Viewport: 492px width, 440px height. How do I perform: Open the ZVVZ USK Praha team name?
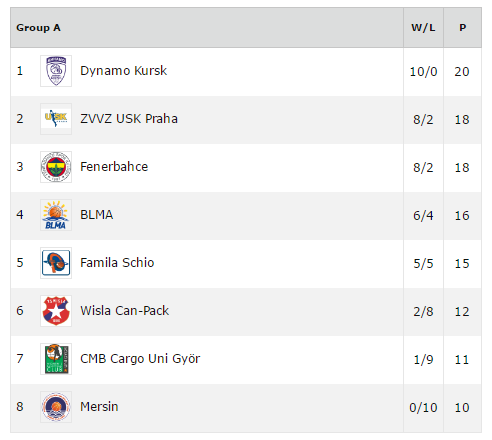click(x=129, y=119)
